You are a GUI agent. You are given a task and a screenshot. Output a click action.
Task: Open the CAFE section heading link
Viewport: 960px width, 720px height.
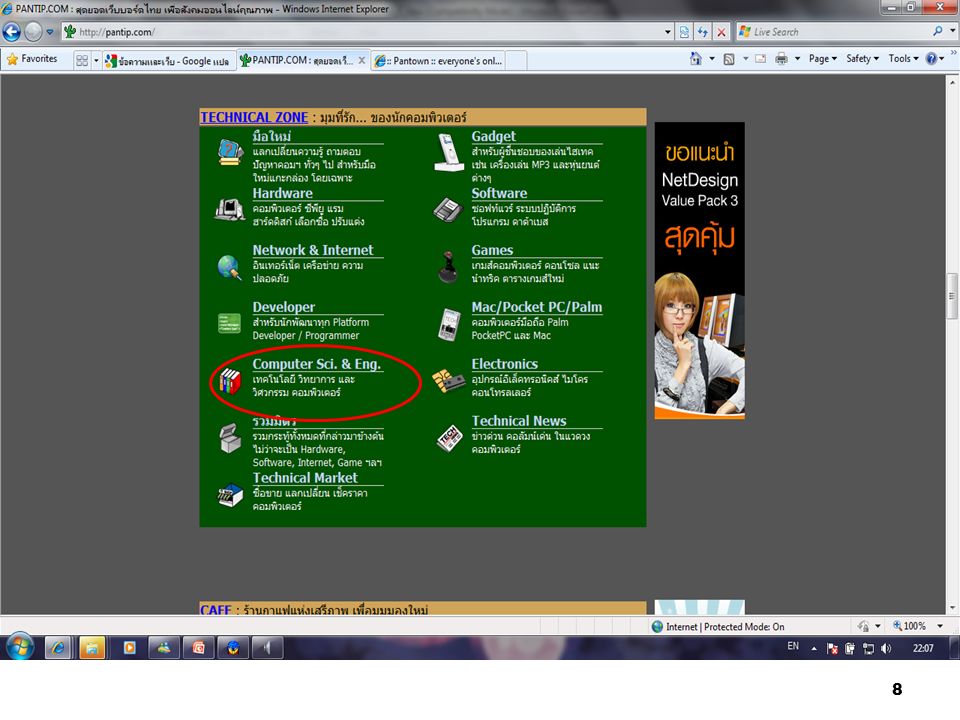(x=216, y=610)
